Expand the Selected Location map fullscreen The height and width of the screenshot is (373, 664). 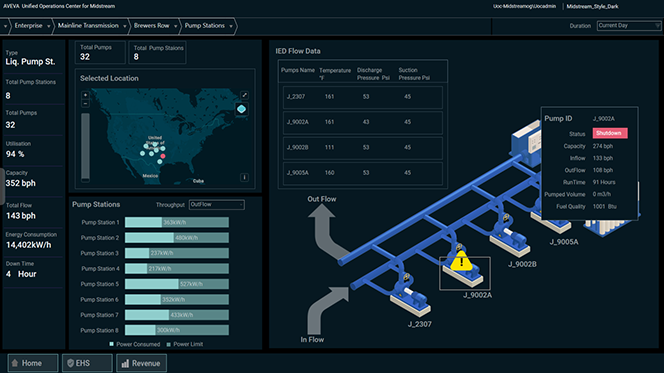tap(244, 95)
